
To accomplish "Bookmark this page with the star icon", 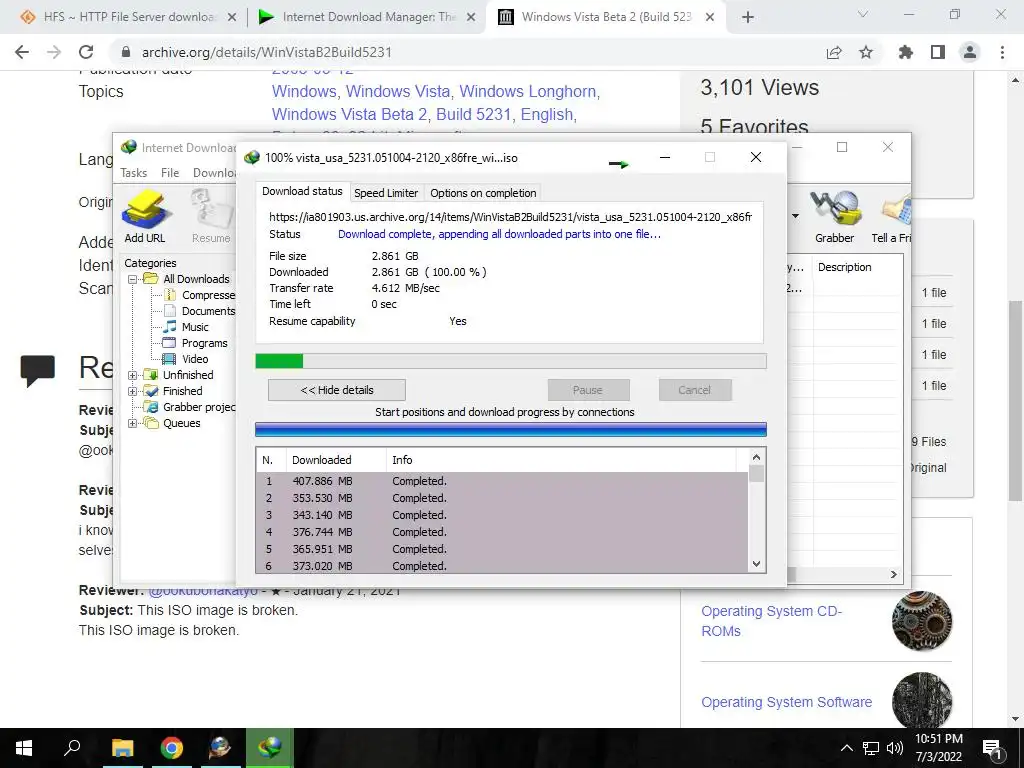I will click(866, 52).
